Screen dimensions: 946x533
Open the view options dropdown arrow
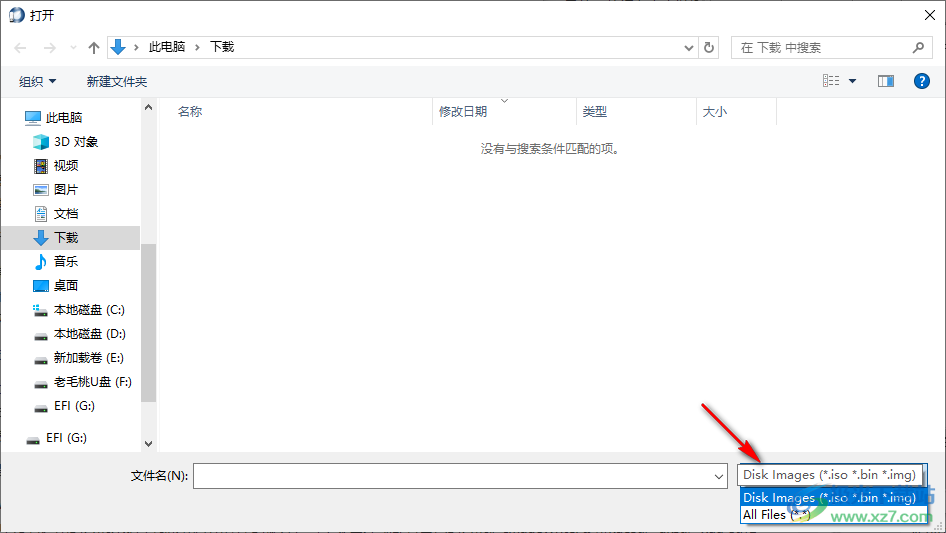click(852, 81)
